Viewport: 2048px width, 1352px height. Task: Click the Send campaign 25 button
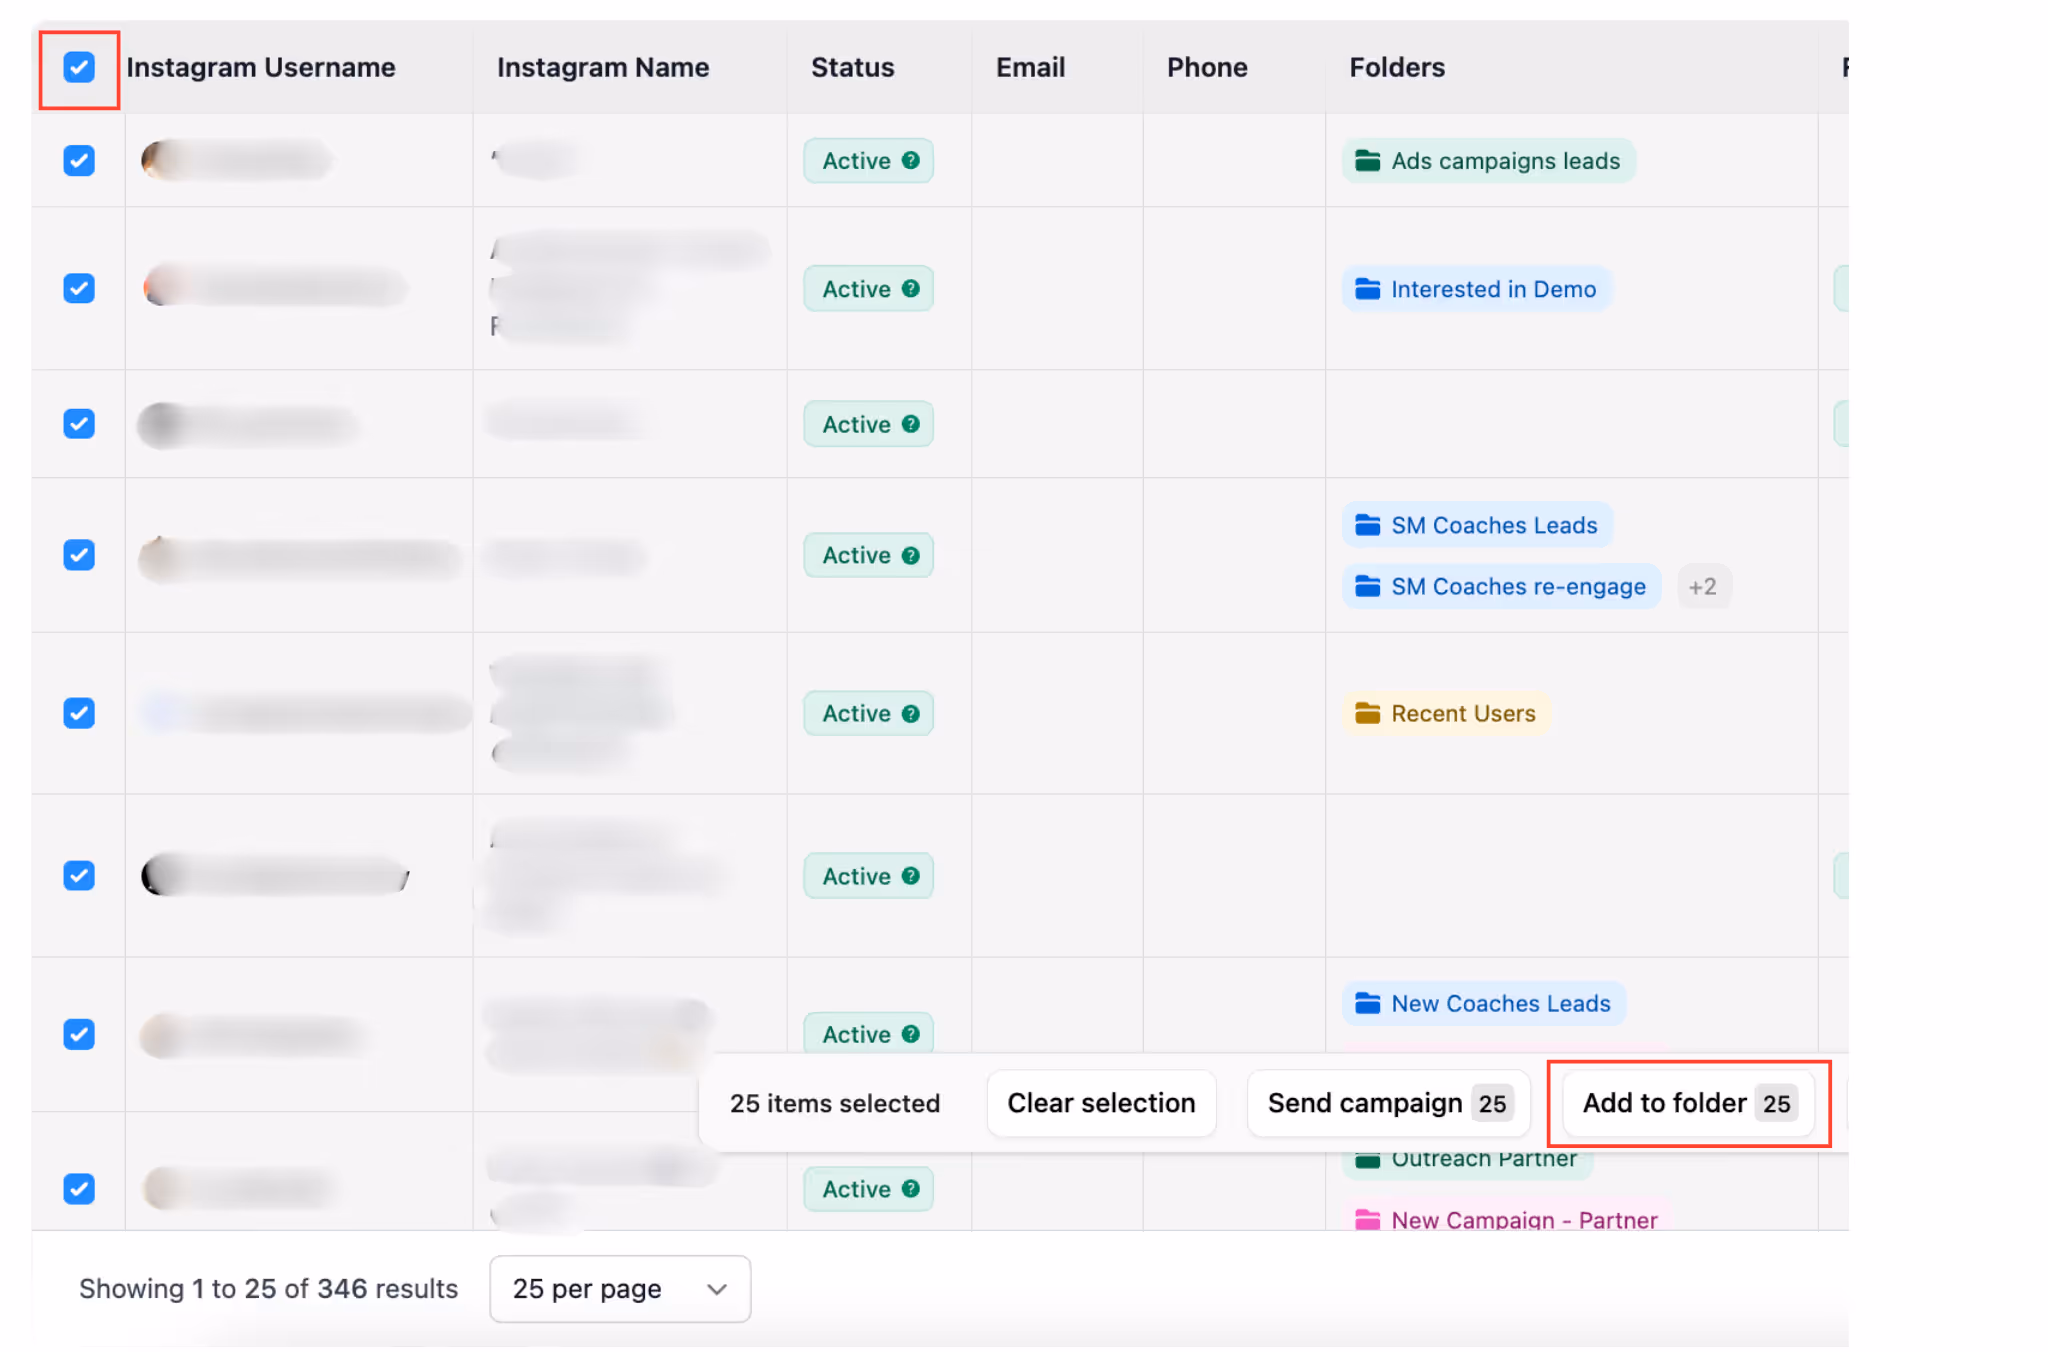[x=1388, y=1103]
